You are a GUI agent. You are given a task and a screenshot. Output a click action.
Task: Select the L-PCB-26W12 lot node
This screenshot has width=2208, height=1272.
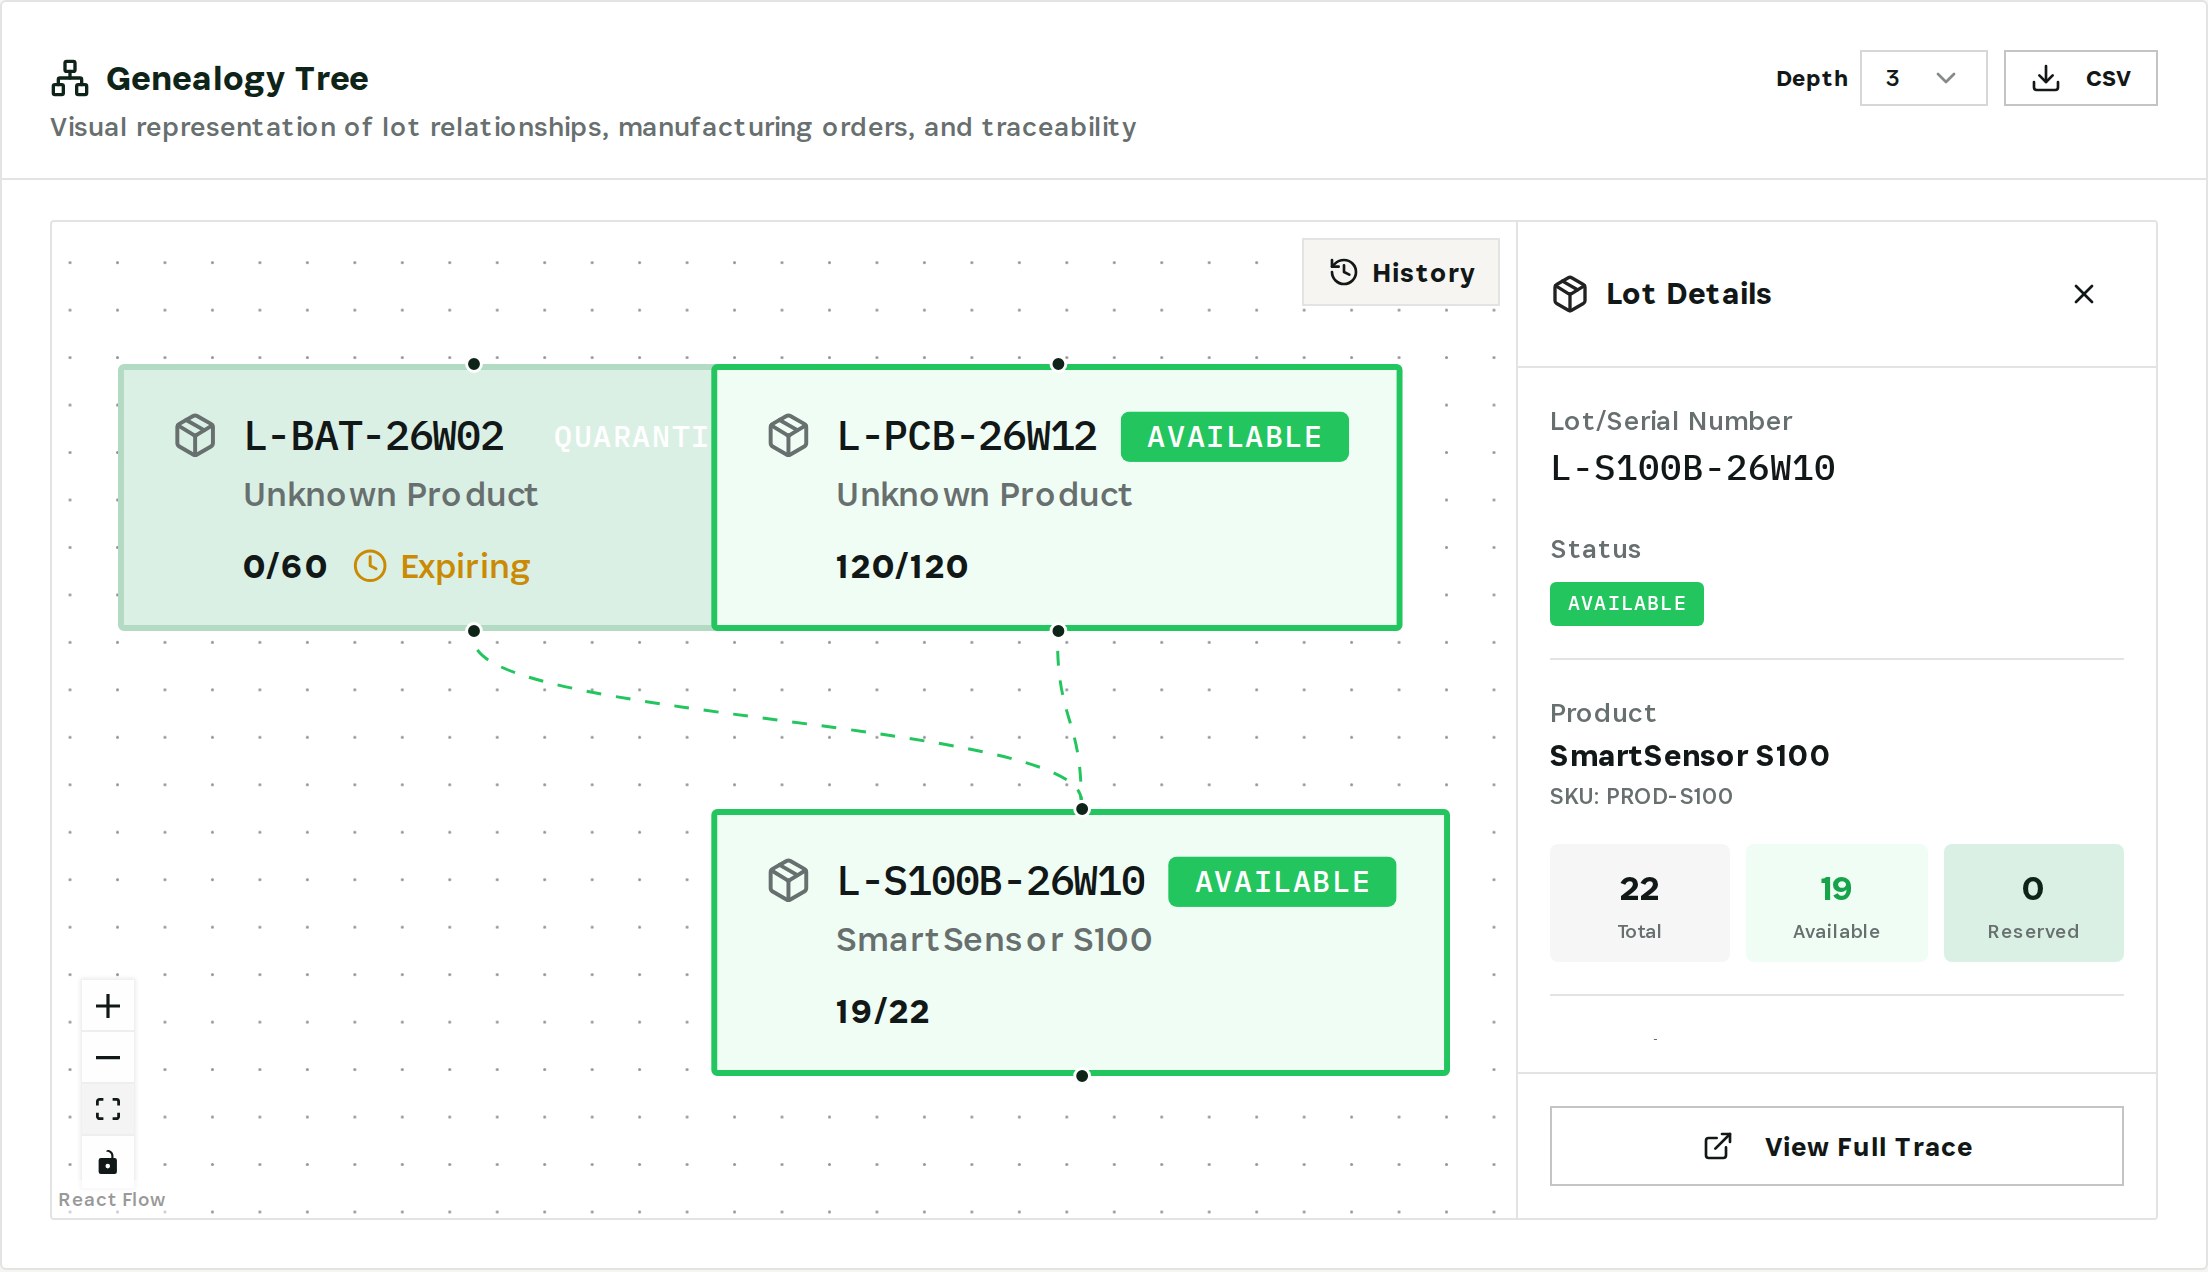click(x=1057, y=497)
